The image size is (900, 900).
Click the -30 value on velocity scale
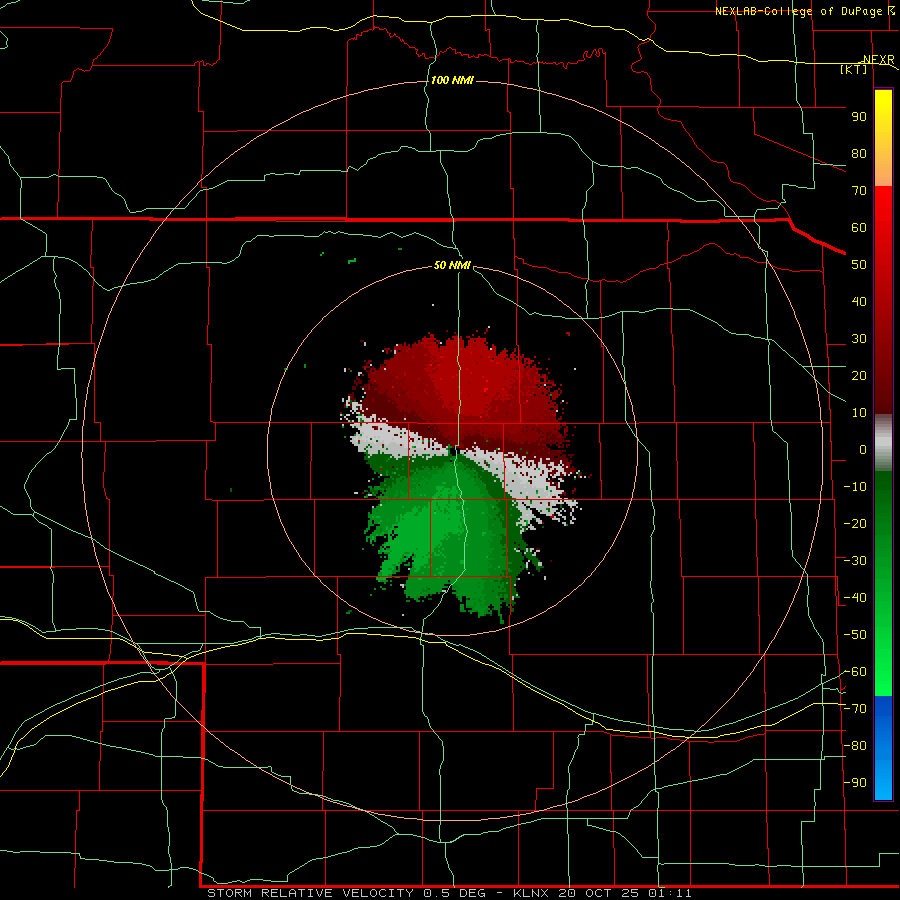[855, 561]
